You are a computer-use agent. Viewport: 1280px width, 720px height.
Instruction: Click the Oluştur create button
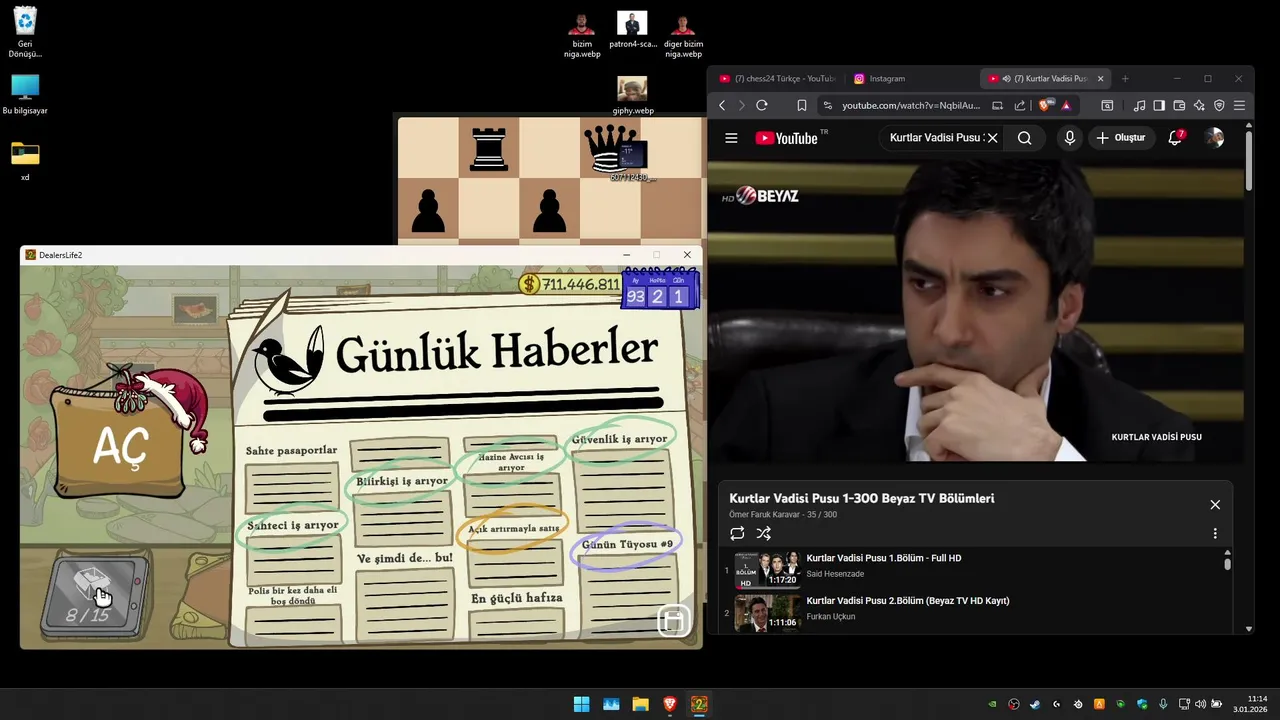coord(1120,138)
